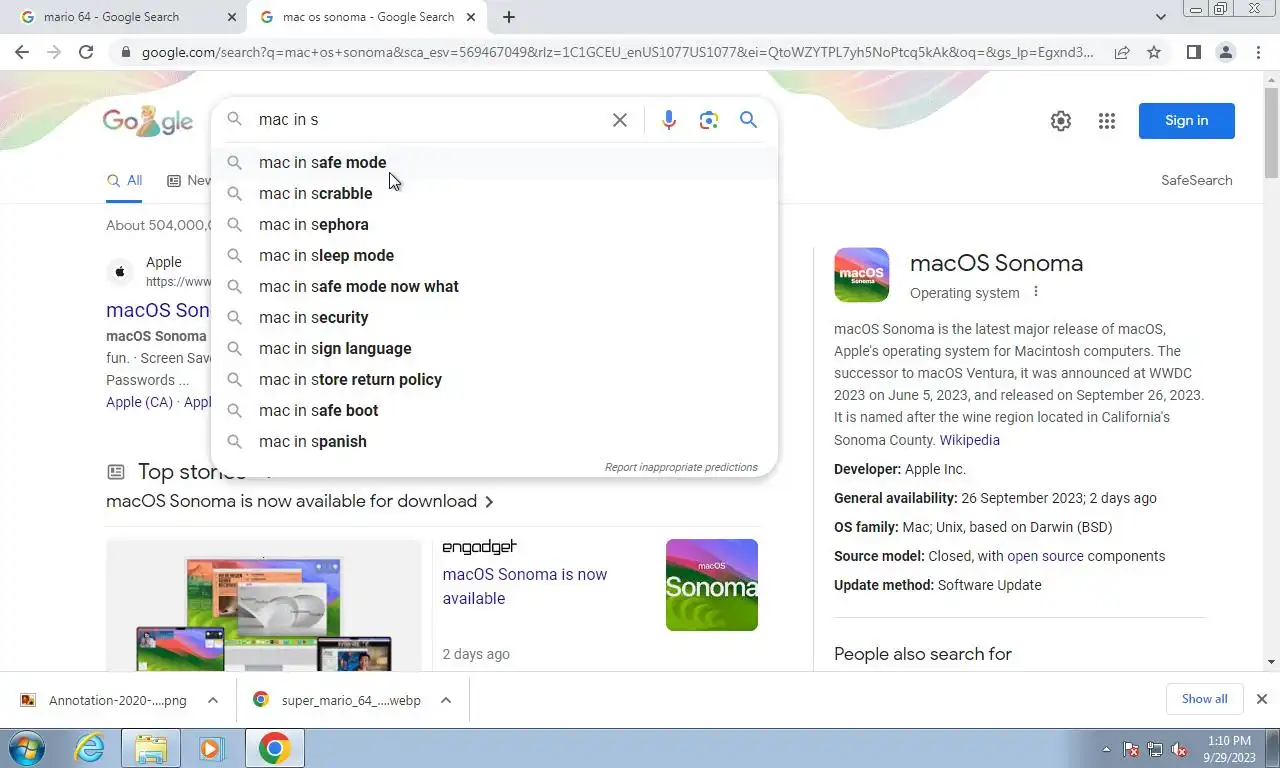The image size is (1280, 768).
Task: Open Annotation-2020 png downloaded file
Action: (x=103, y=700)
